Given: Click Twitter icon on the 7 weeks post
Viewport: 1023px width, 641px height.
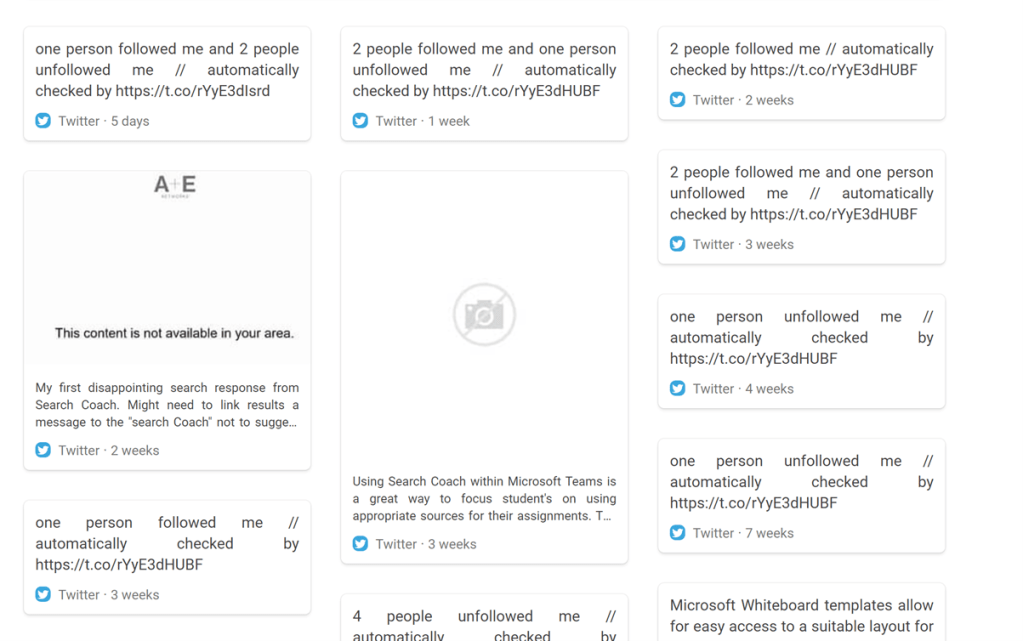Looking at the screenshot, I should [x=677, y=533].
